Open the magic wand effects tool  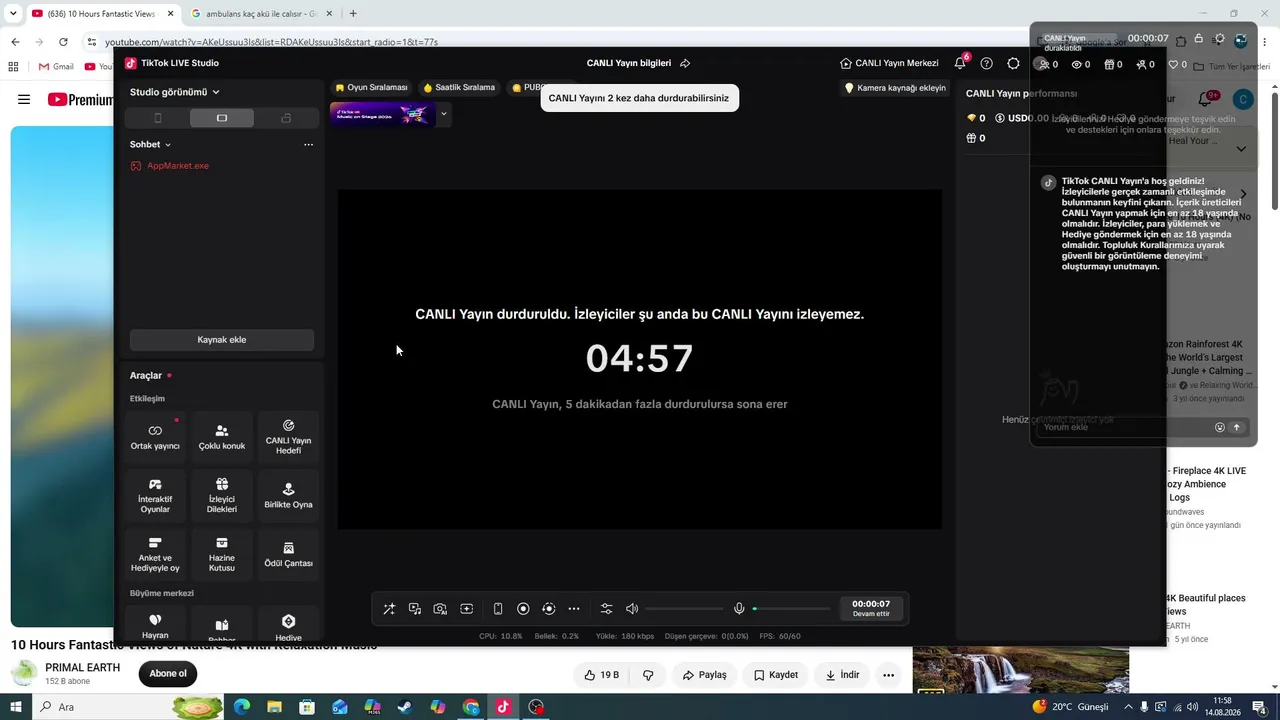[x=389, y=609]
